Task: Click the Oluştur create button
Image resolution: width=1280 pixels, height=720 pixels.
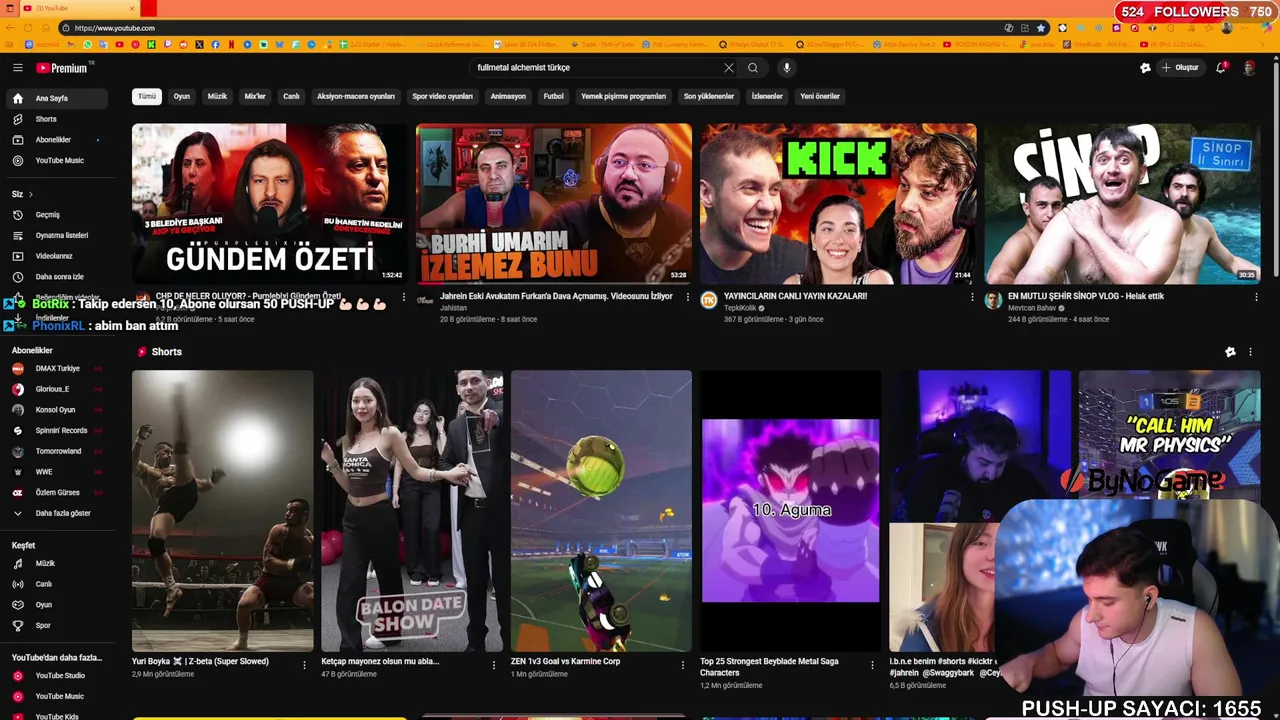Action: pyautogui.click(x=1180, y=68)
